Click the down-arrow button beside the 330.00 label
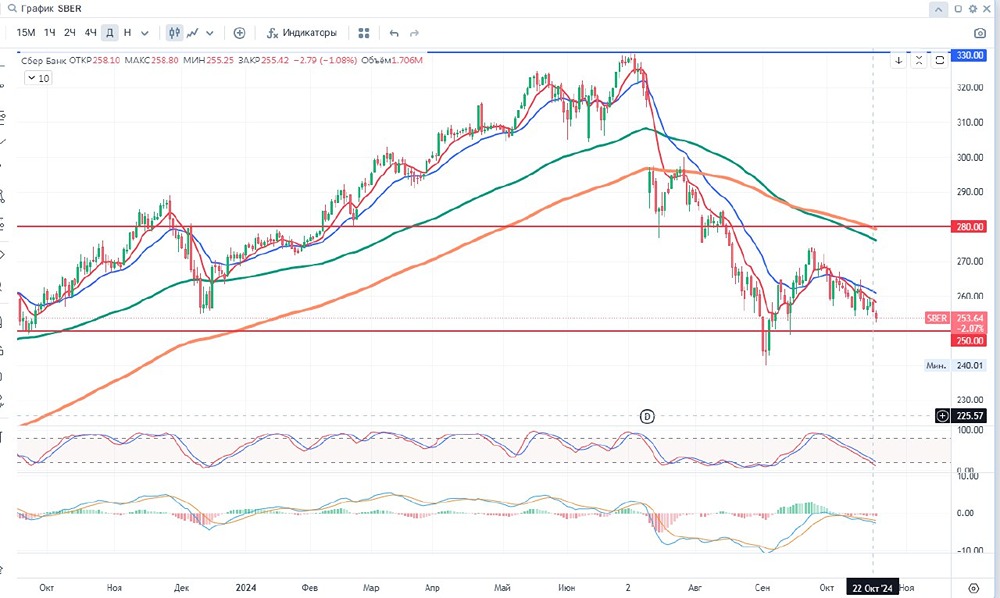Image resolution: width=1000 pixels, height=598 pixels. 899,61
